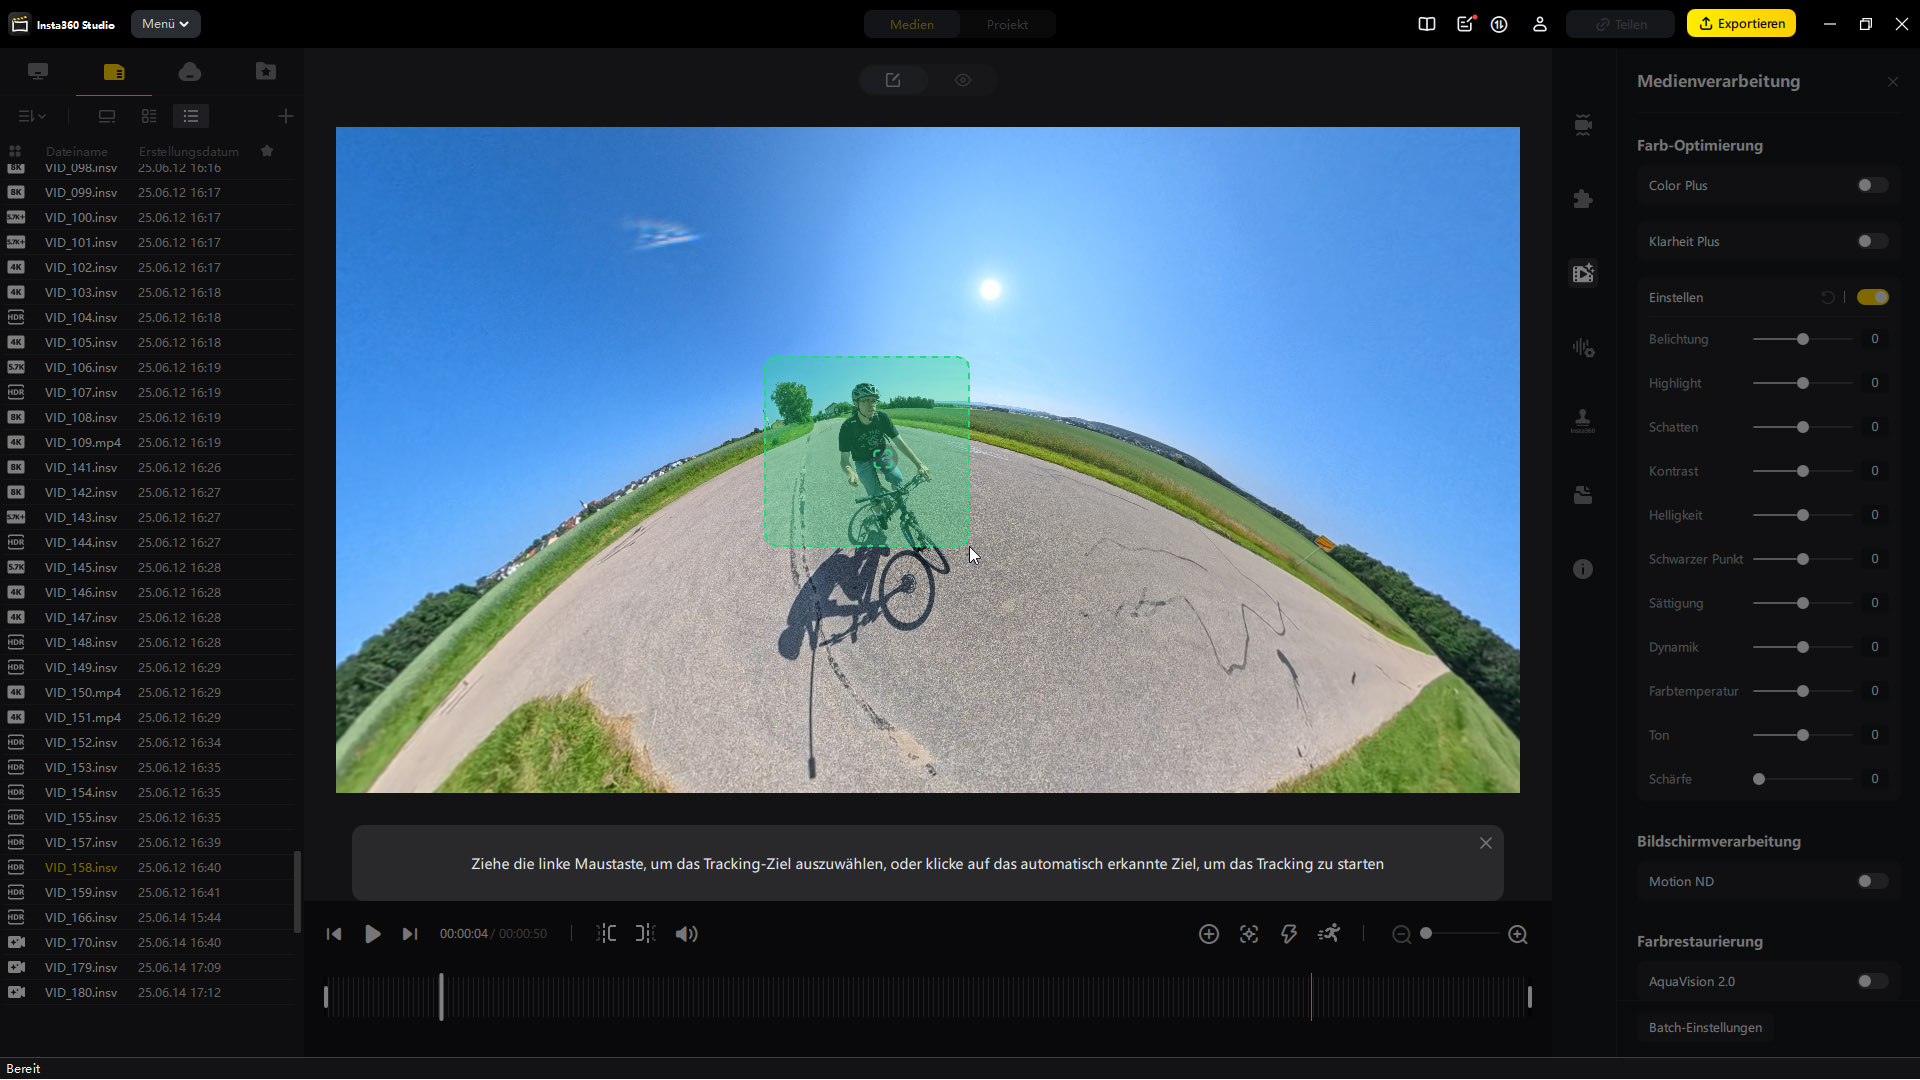This screenshot has width=1920, height=1080.
Task: Open the cloud storage tab
Action: (190, 72)
